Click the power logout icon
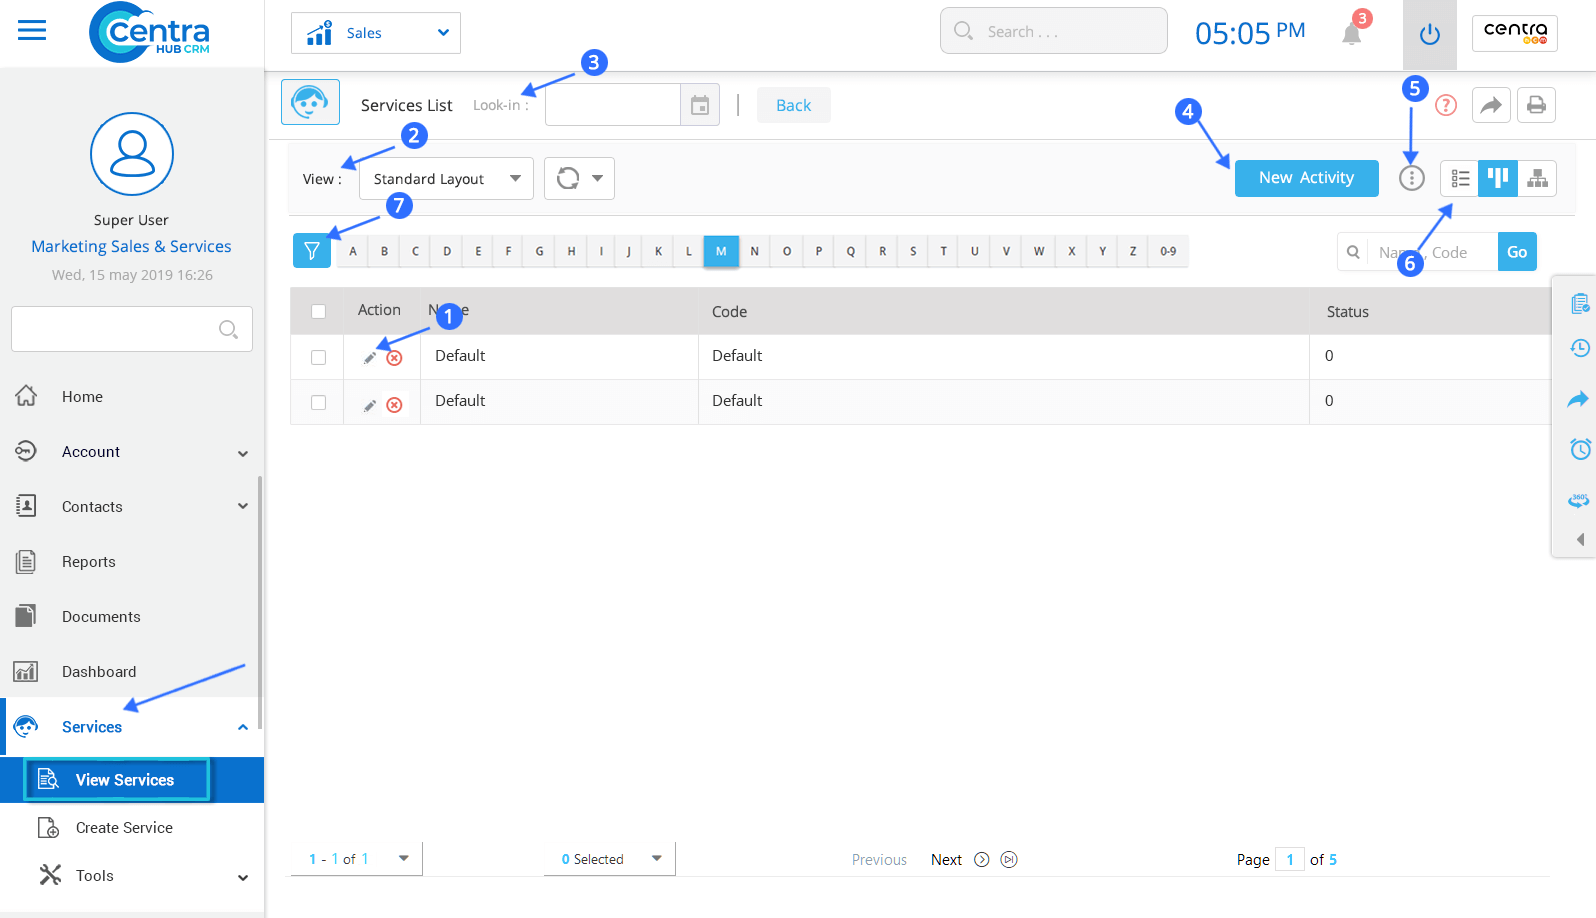This screenshot has width=1596, height=918. [x=1430, y=34]
